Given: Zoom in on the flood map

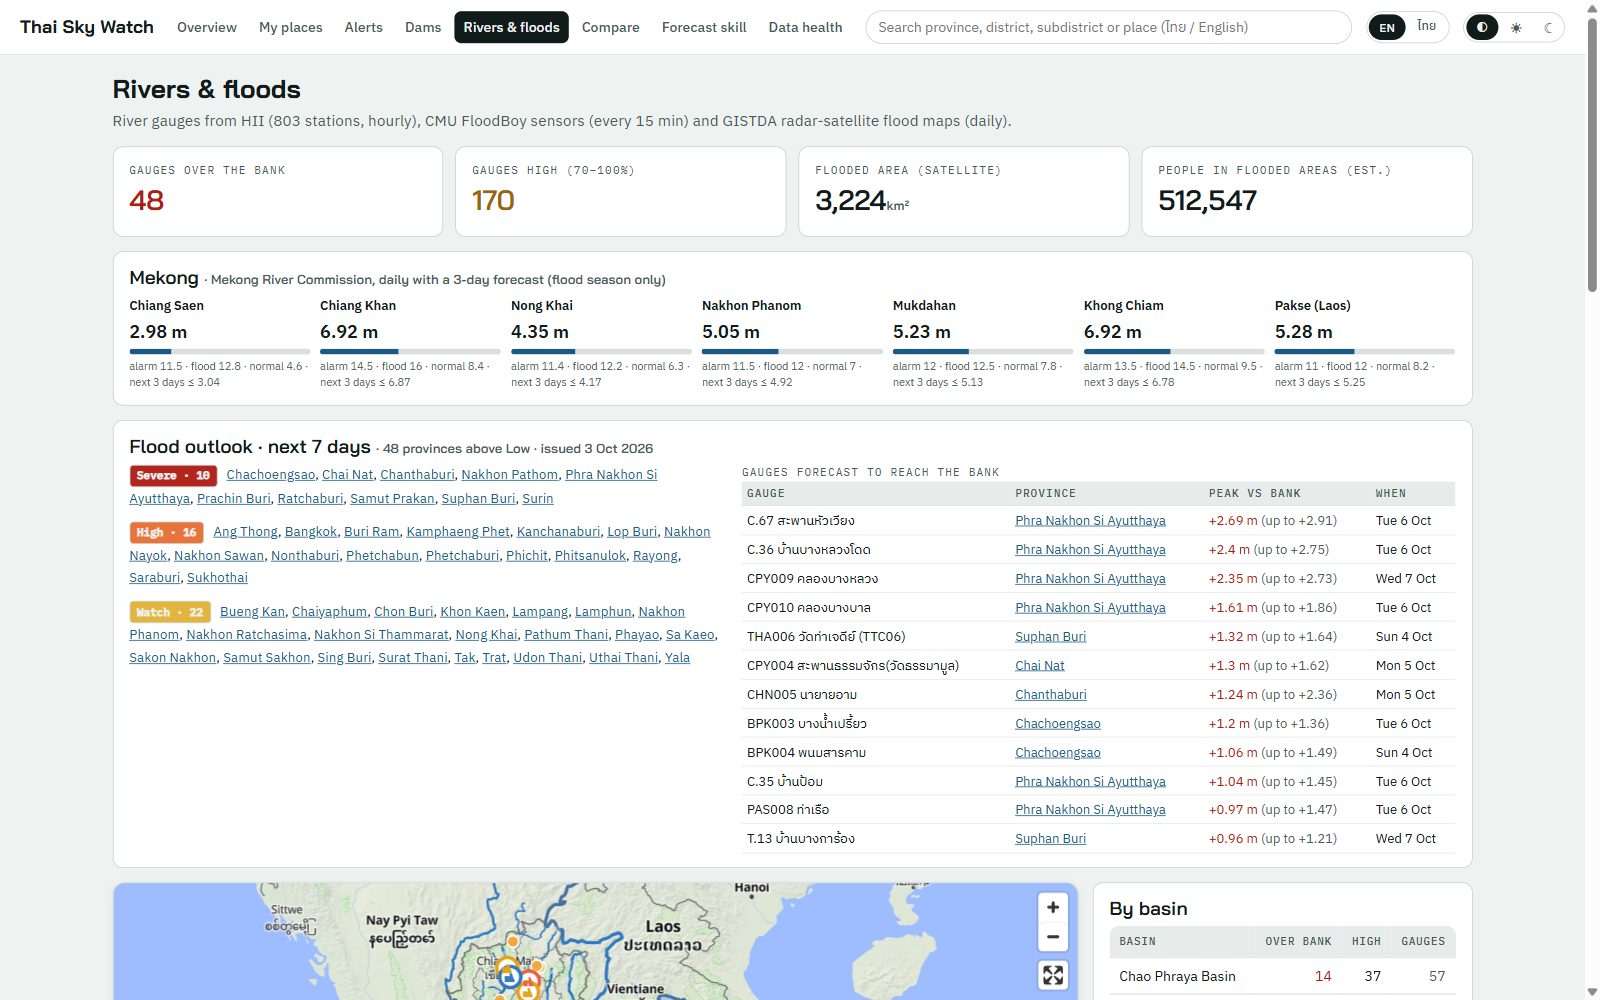Looking at the screenshot, I should click(1053, 907).
